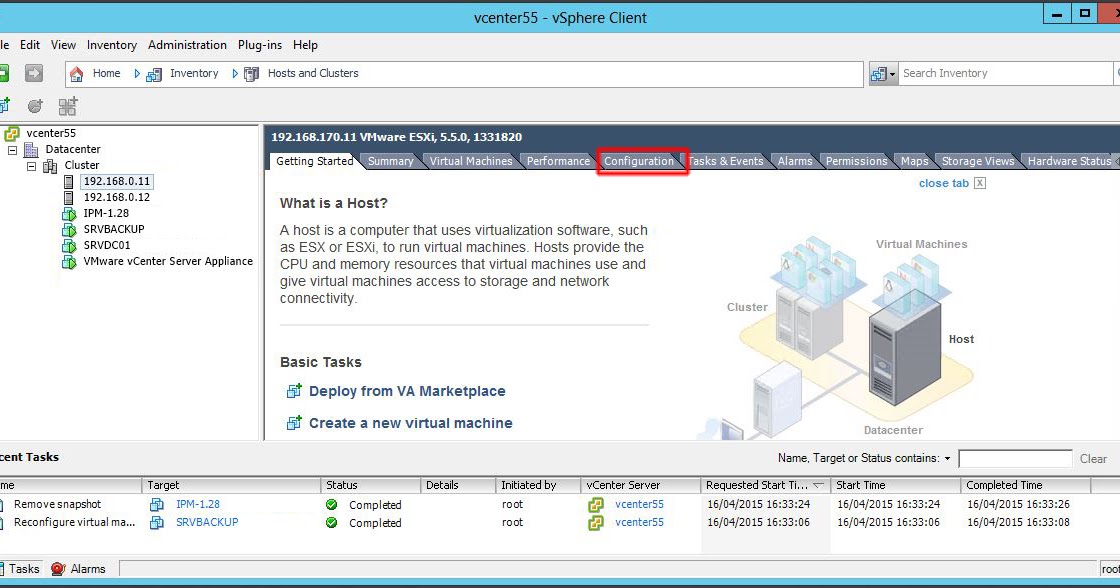Screen dimensions: 1120x588
Task: Select the Hosts and Clusters breadcrumb icon
Action: click(251, 73)
